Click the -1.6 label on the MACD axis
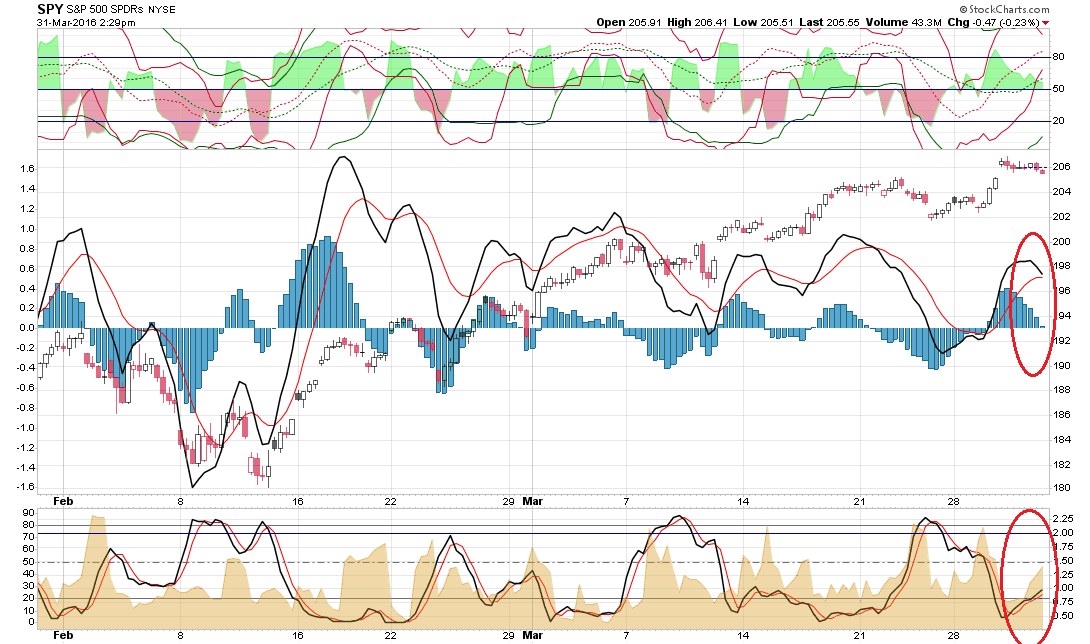 [26, 488]
